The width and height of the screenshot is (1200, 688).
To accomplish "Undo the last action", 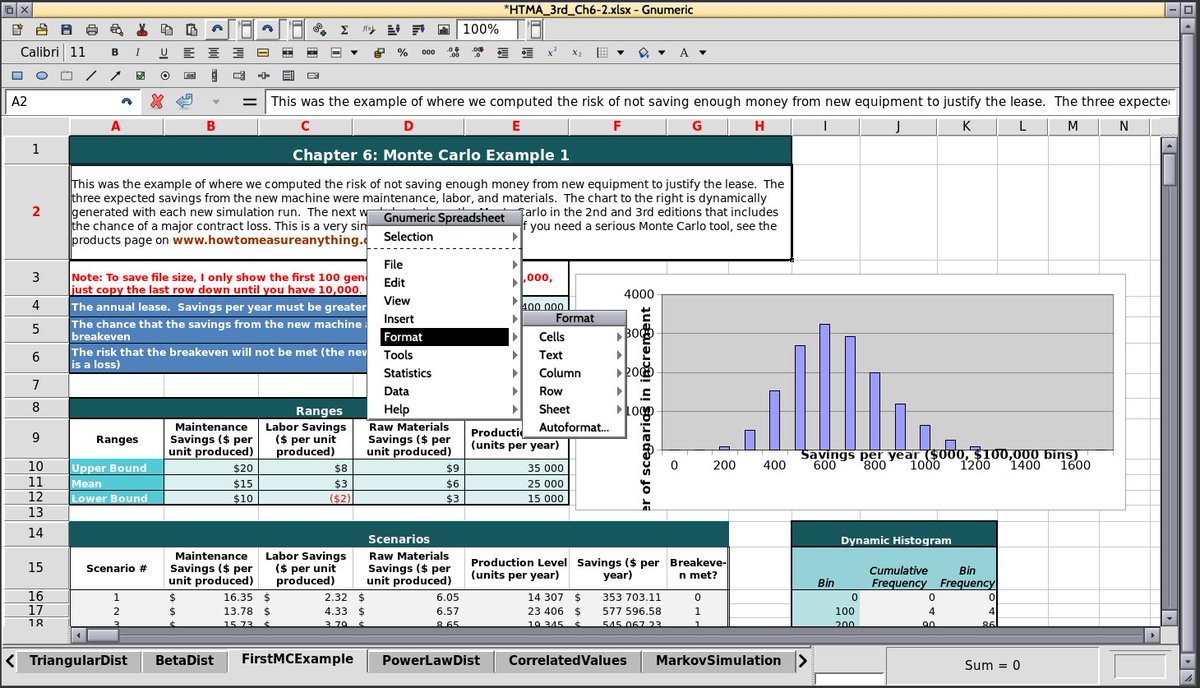I will pyautogui.click(x=217, y=29).
